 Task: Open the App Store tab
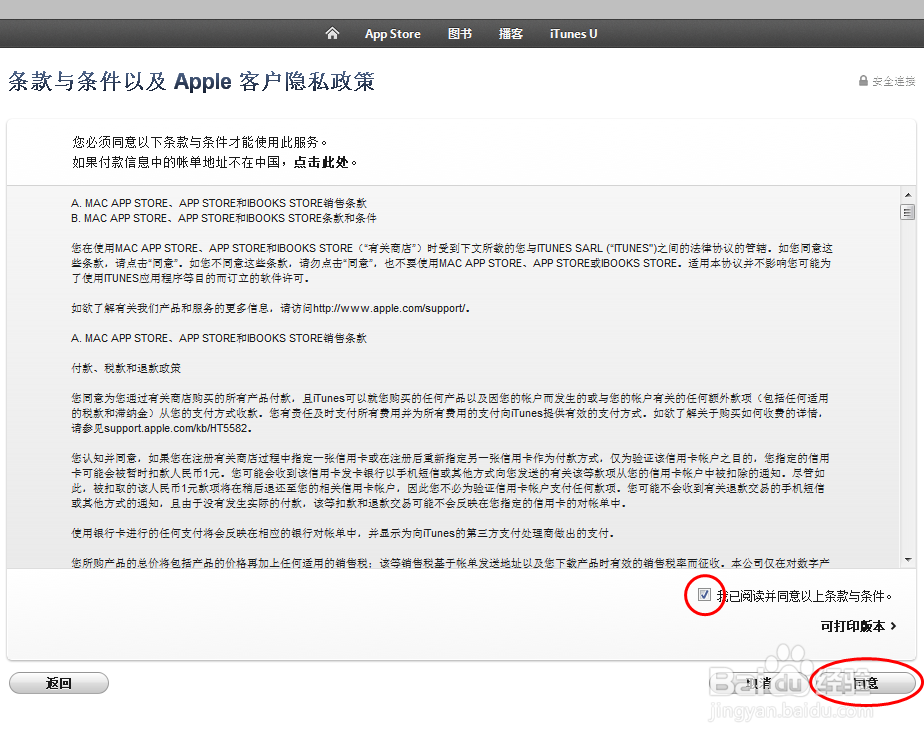(x=392, y=34)
